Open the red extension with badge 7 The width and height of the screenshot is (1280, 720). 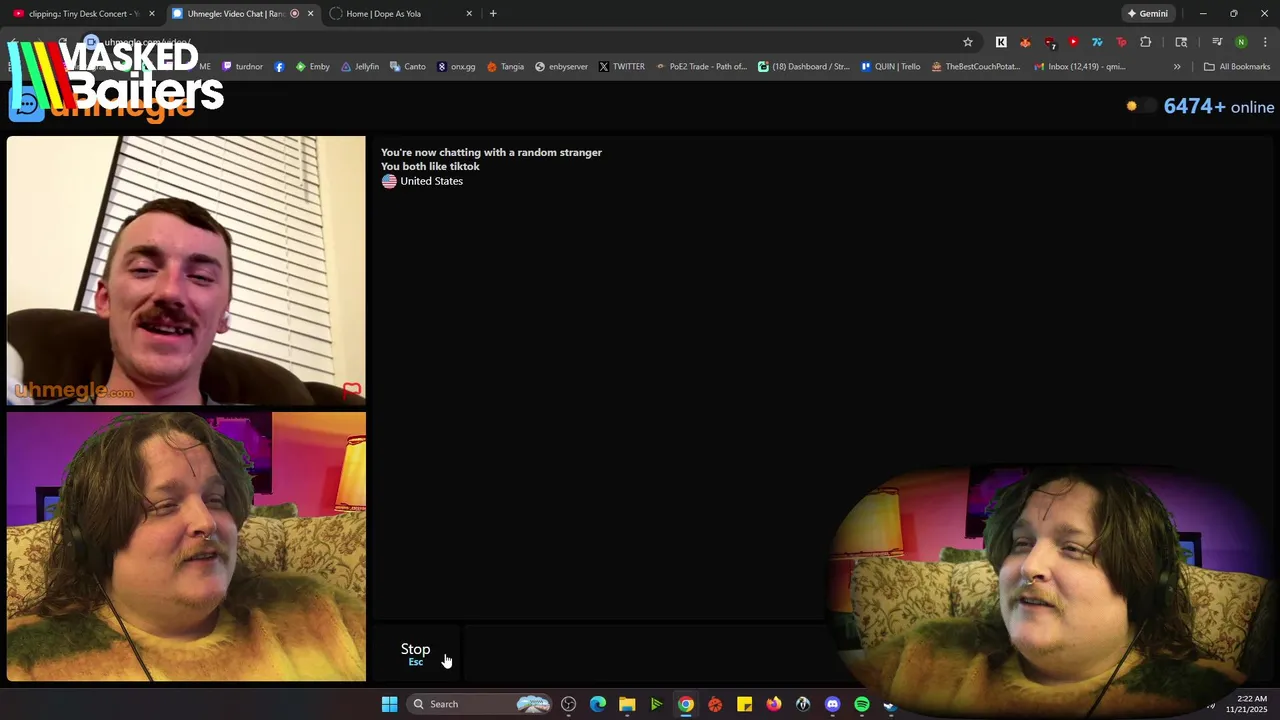click(1049, 42)
